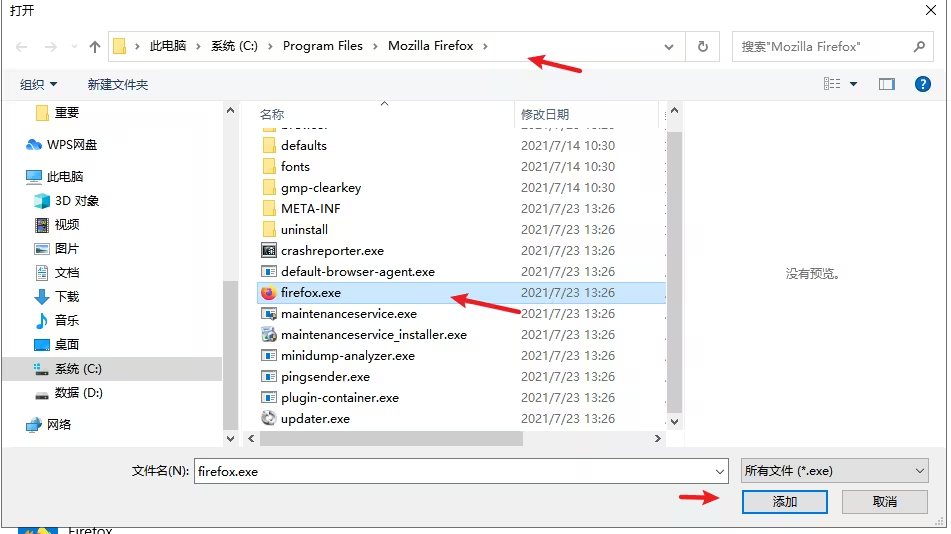
Task: Click 新建文件夹 in the toolbar
Action: coord(118,85)
